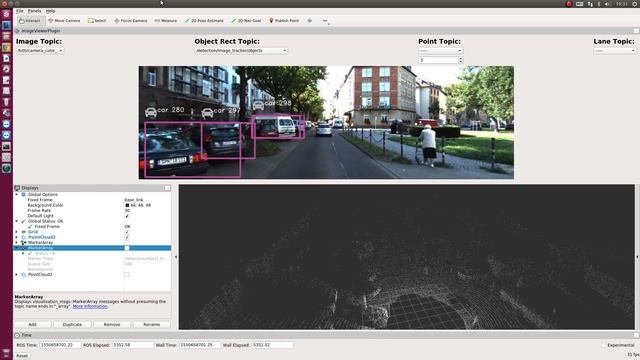Activate the Focus Camera tool
Screen dimensions: 640x360
click(x=131, y=20)
